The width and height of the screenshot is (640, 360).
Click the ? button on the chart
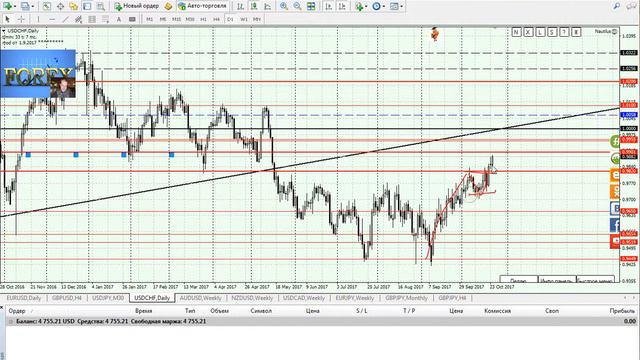click(564, 32)
